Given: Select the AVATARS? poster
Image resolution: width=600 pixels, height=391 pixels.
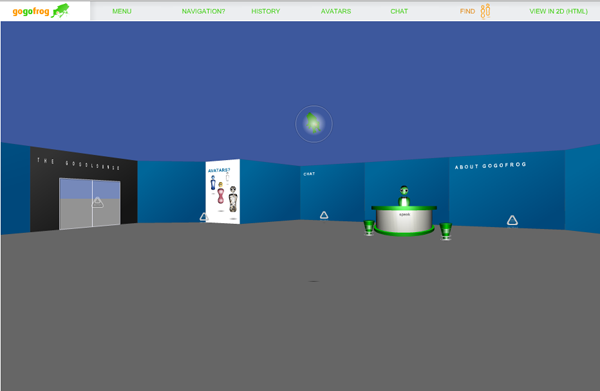Looking at the screenshot, I should (223, 191).
